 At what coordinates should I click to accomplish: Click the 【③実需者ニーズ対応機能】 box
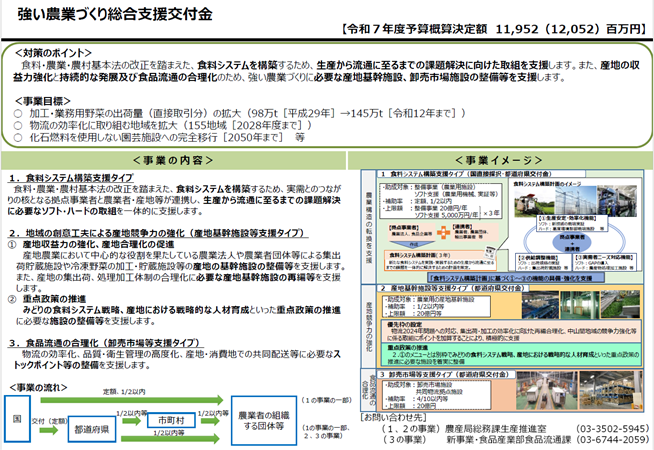[605, 262]
